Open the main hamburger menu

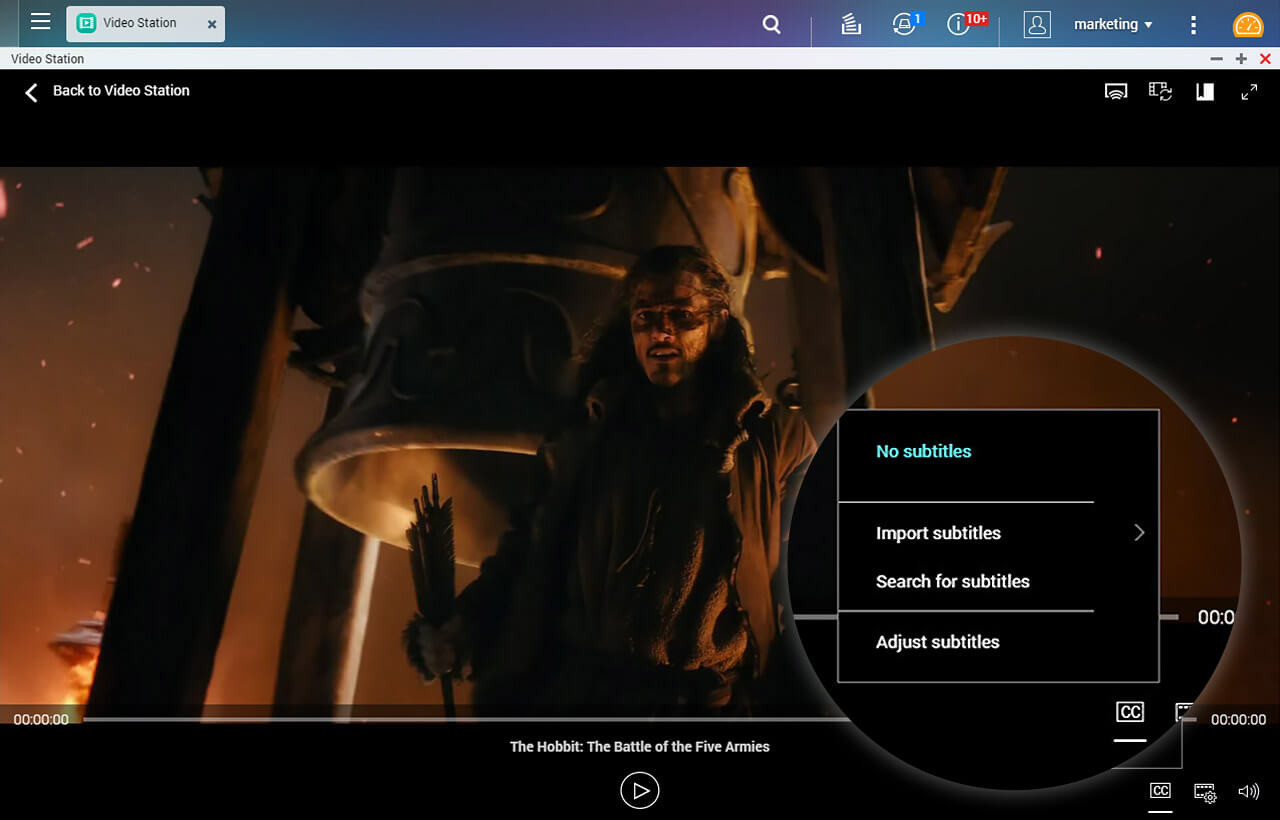pos(40,22)
